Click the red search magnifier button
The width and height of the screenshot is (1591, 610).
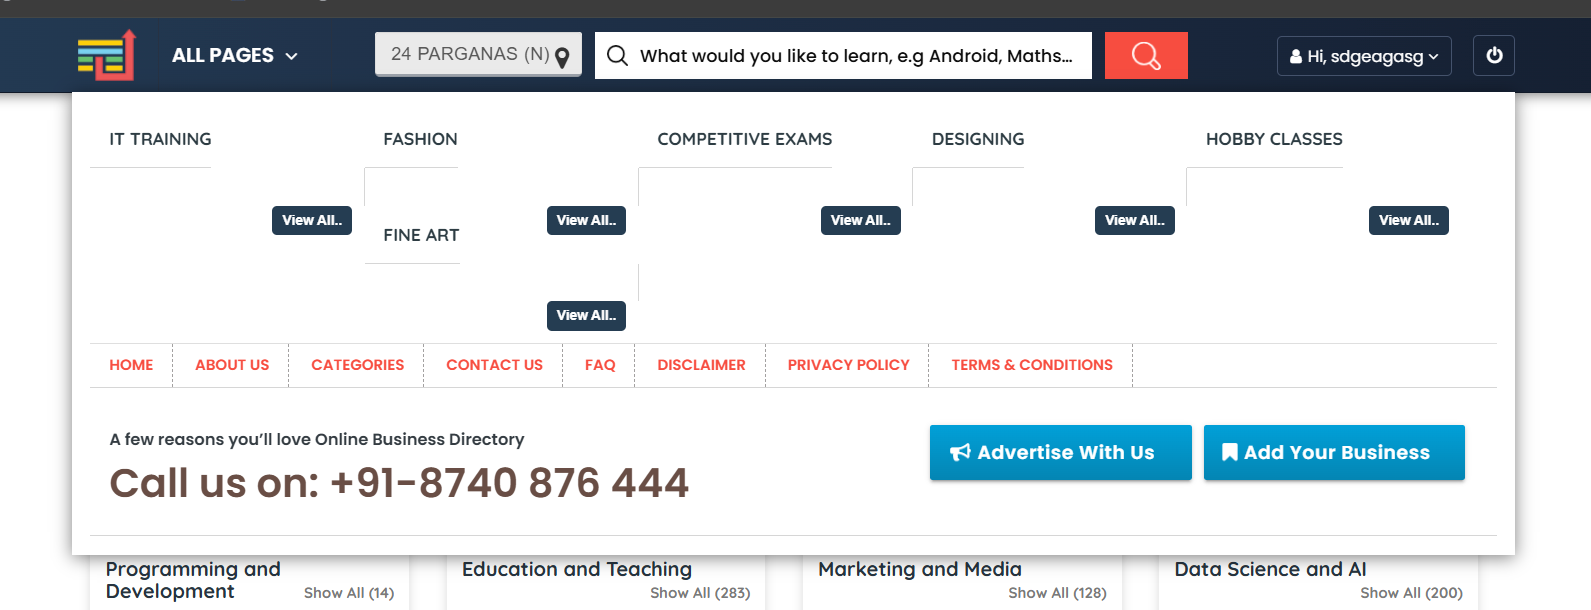click(1146, 56)
